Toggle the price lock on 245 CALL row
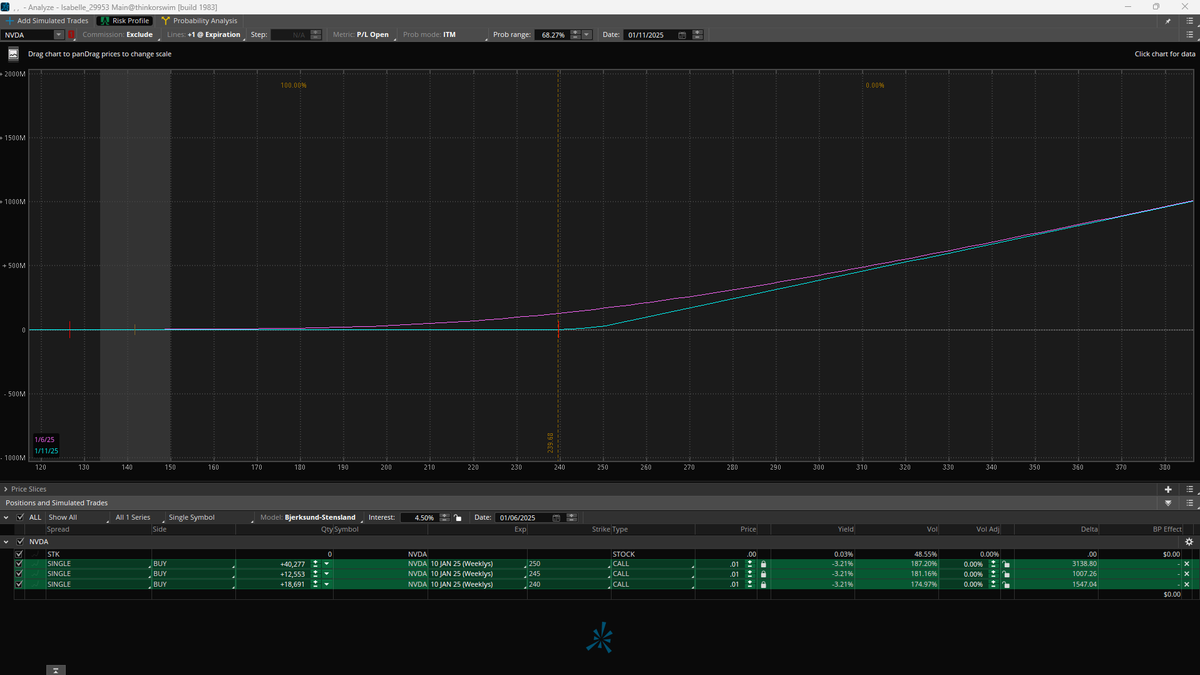1200x675 pixels. [x=762, y=574]
